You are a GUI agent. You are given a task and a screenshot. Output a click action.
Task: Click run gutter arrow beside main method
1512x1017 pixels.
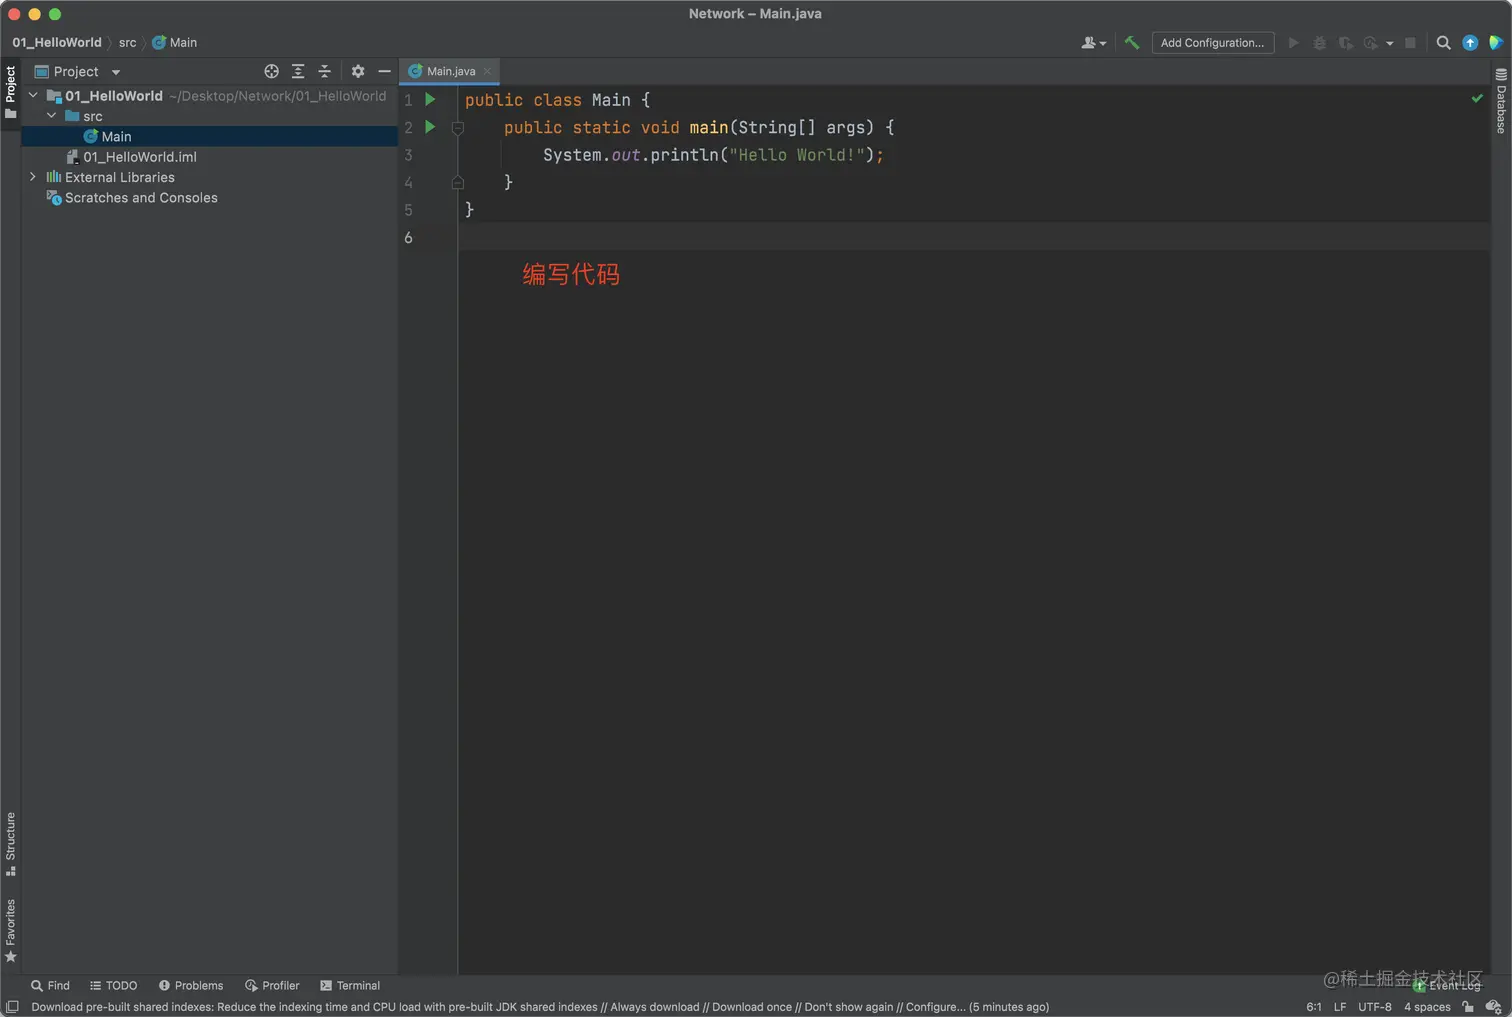click(x=430, y=127)
